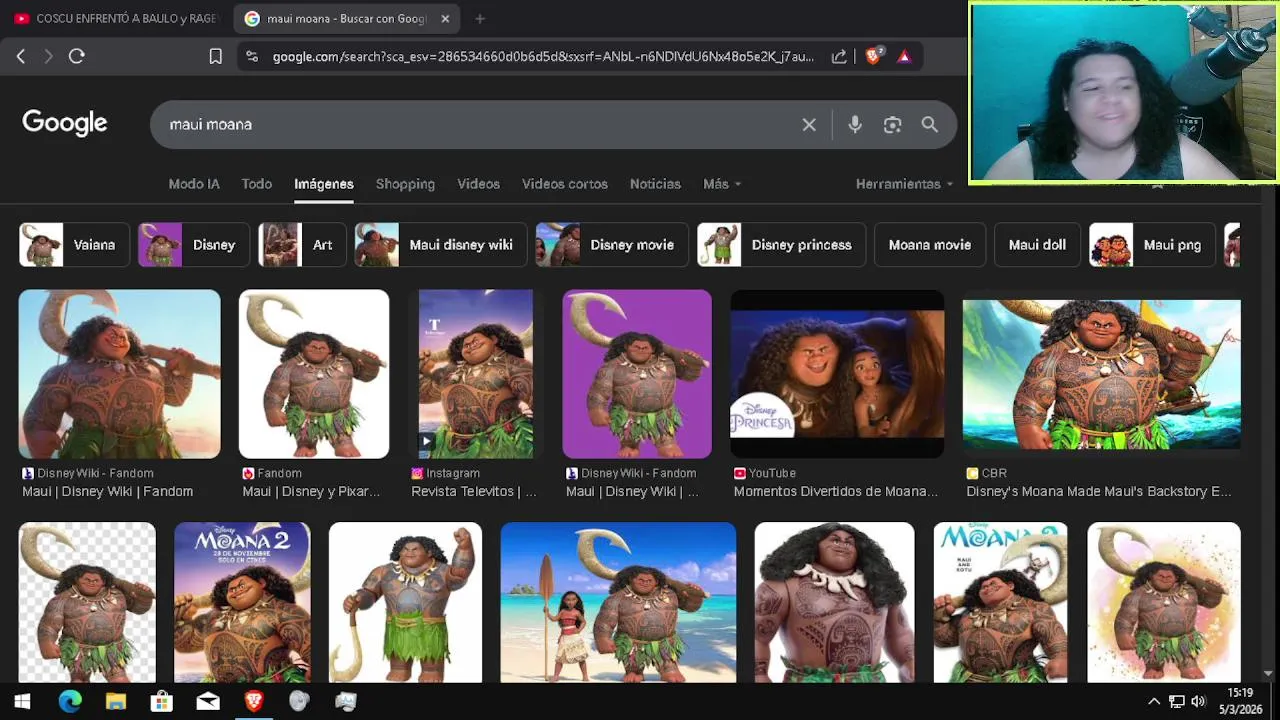
Task: Open volume control in the system tray
Action: [x=1198, y=702]
